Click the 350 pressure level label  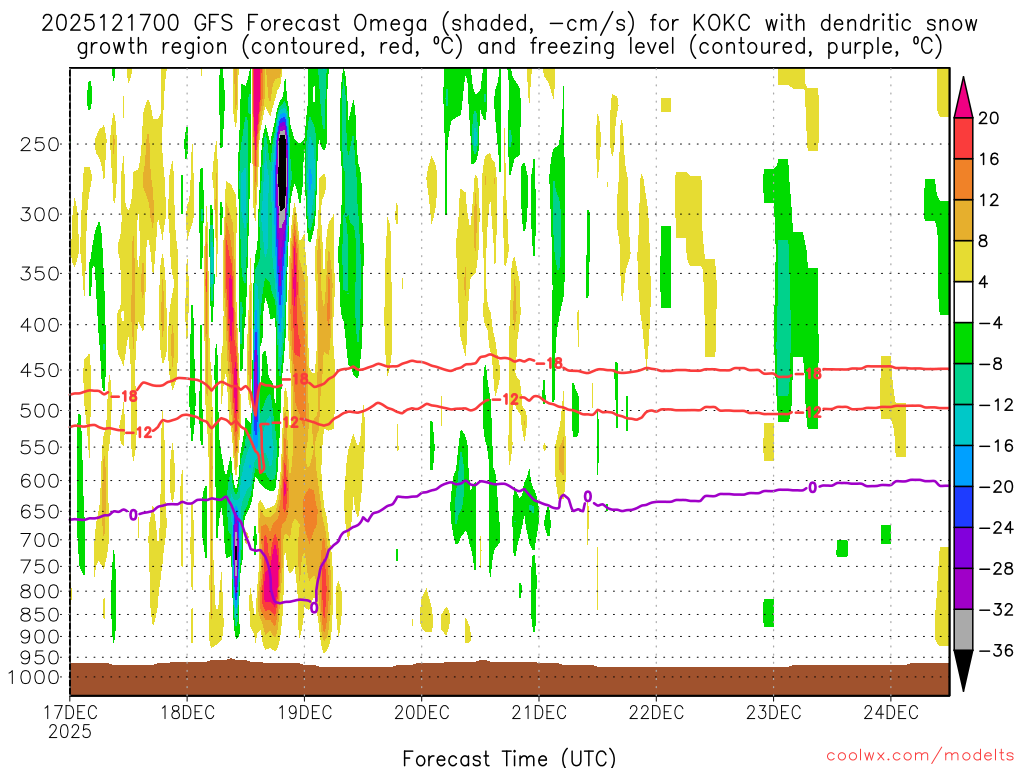coord(40,273)
